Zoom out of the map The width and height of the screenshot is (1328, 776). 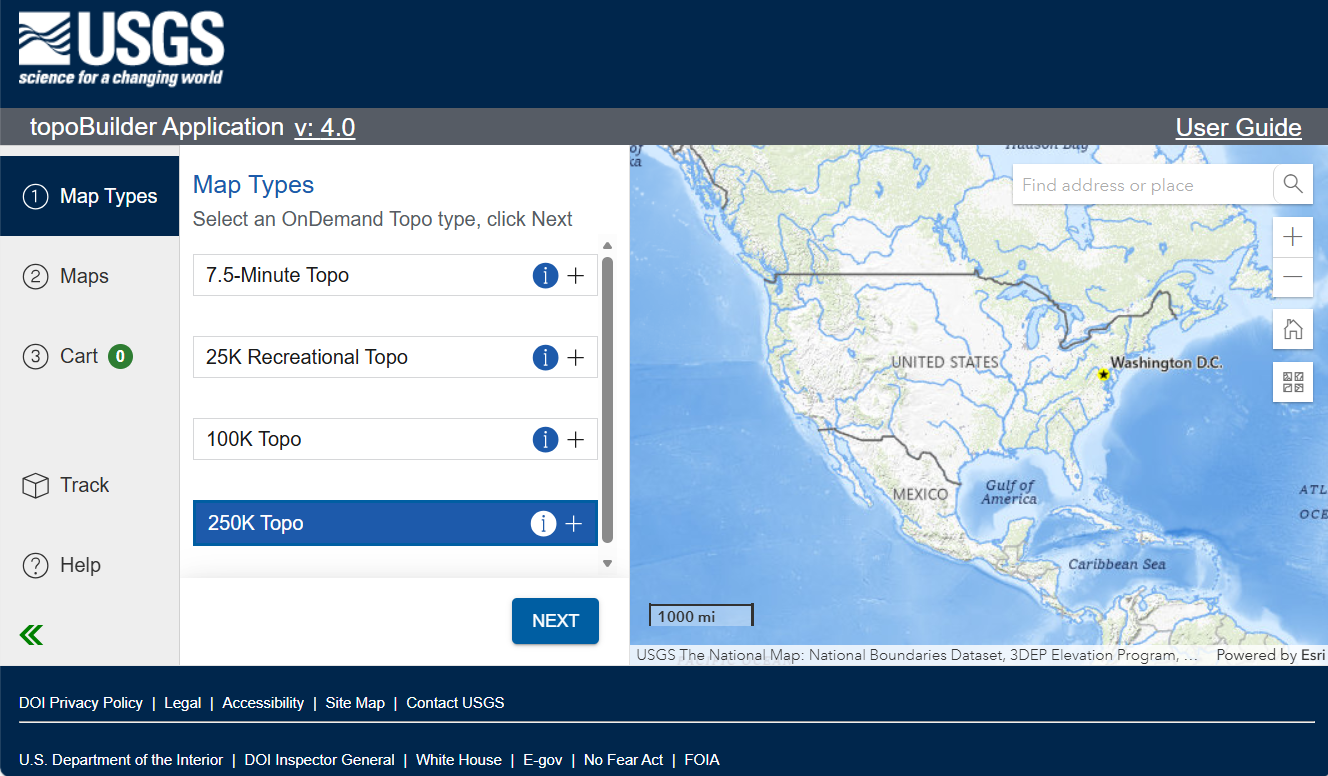point(1292,278)
